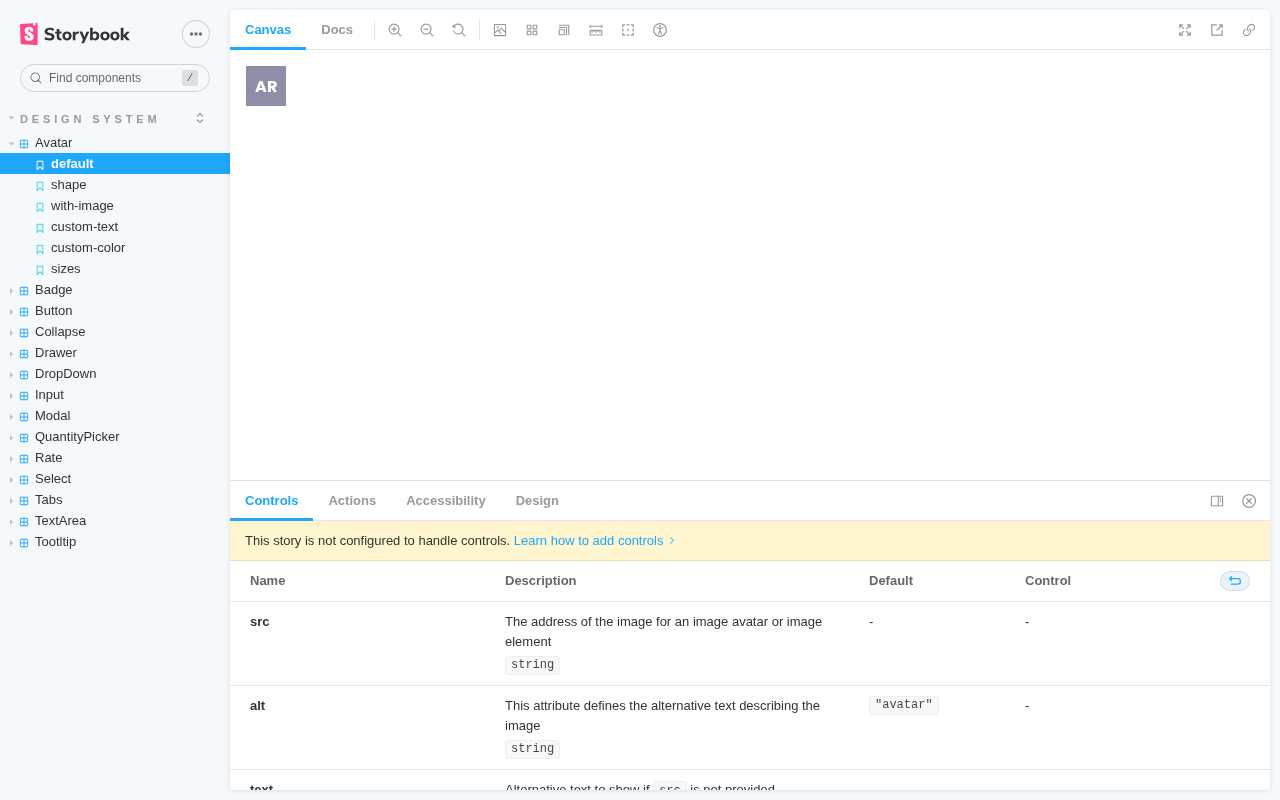The image size is (1280, 800).
Task: Open the accessibility vision simulator icon
Action: (x=660, y=30)
